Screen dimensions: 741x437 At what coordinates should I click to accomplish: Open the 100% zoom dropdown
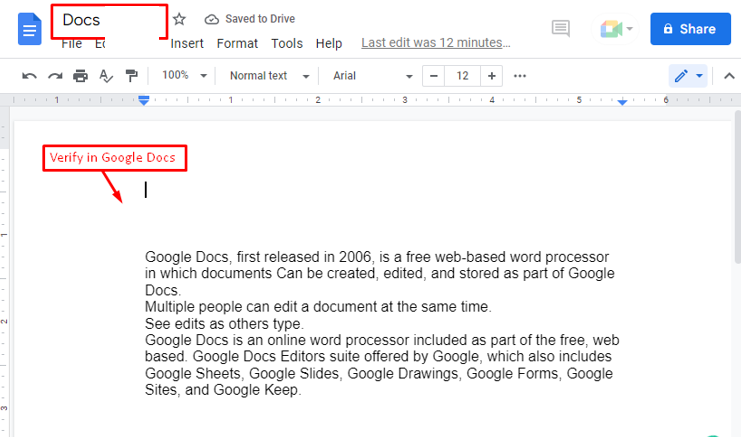click(184, 76)
